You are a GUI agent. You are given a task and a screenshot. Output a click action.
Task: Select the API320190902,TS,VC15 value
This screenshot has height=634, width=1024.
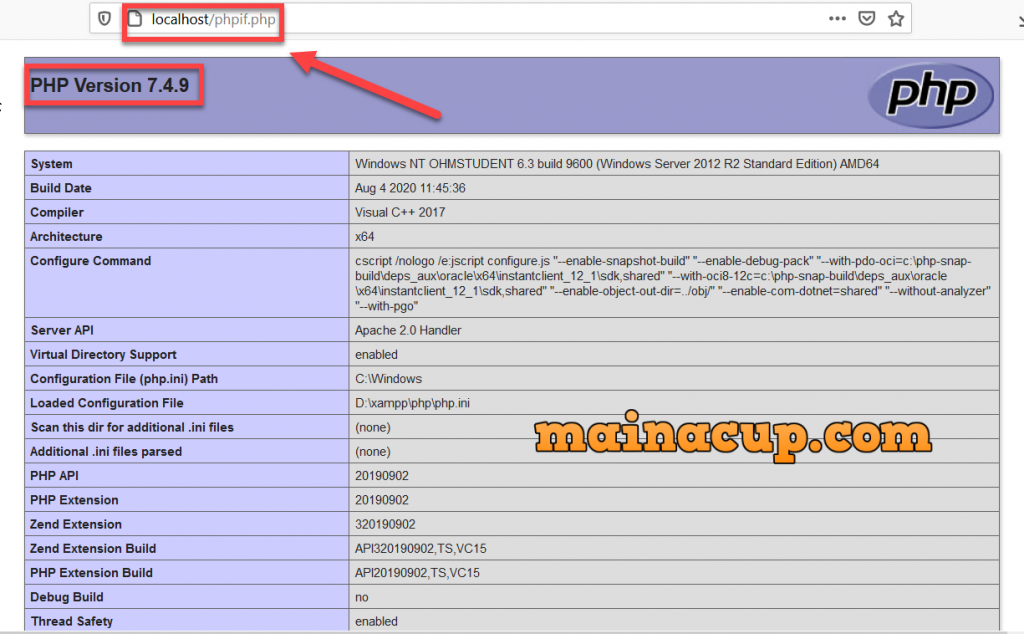(x=421, y=548)
